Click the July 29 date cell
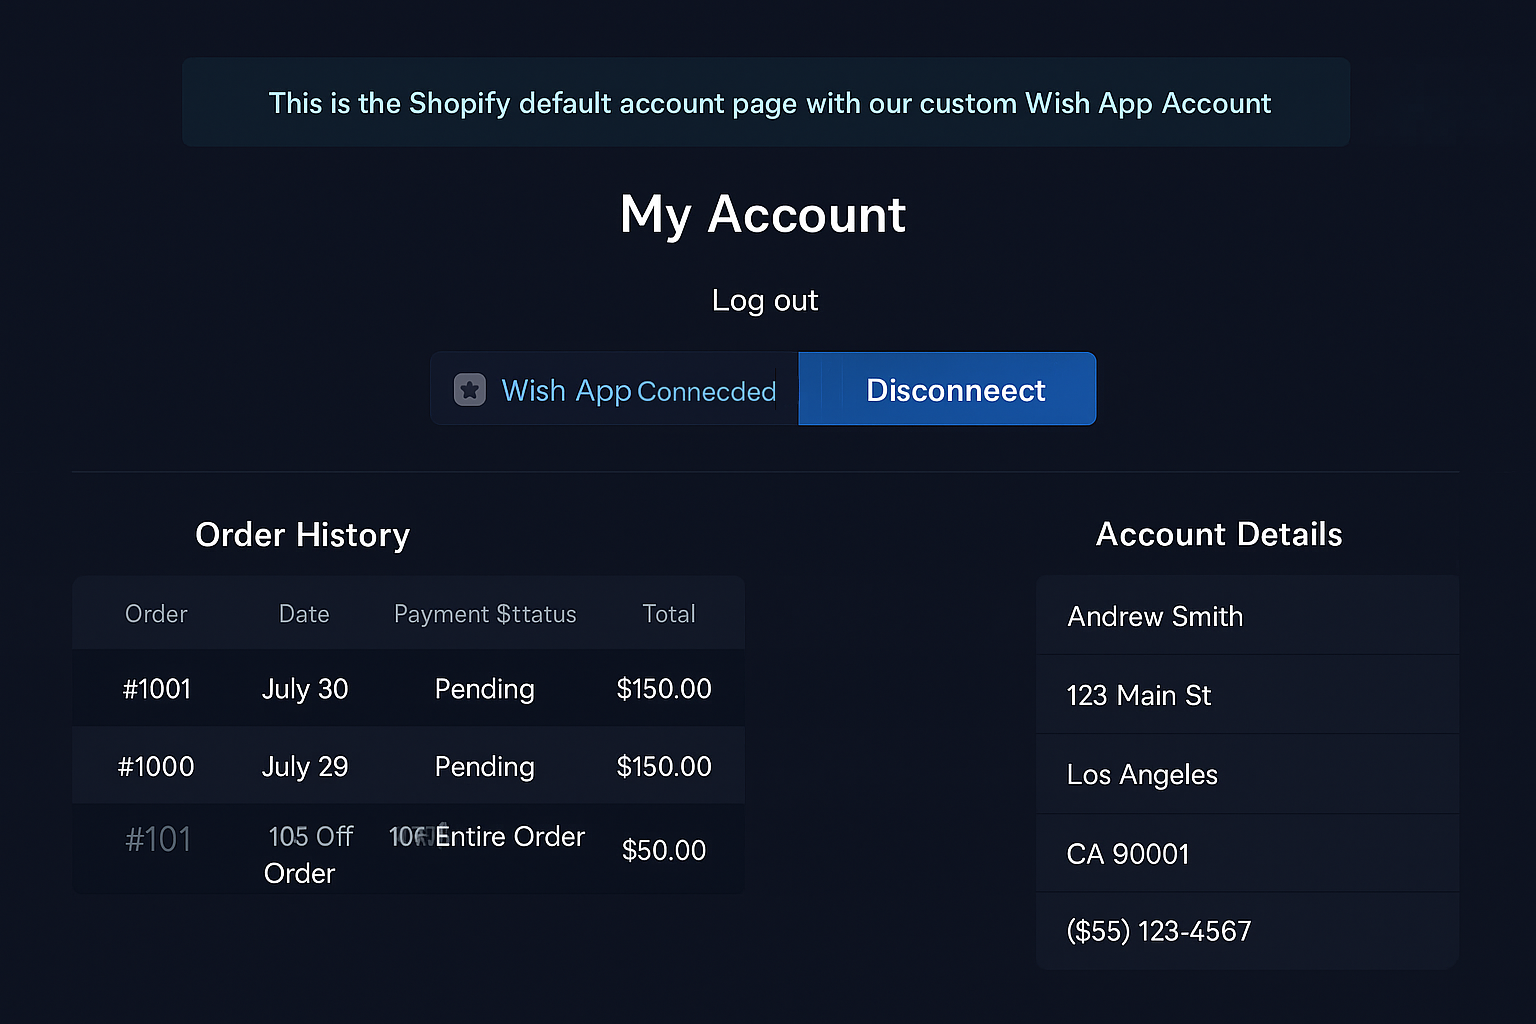The height and width of the screenshot is (1024, 1536). tap(305, 767)
